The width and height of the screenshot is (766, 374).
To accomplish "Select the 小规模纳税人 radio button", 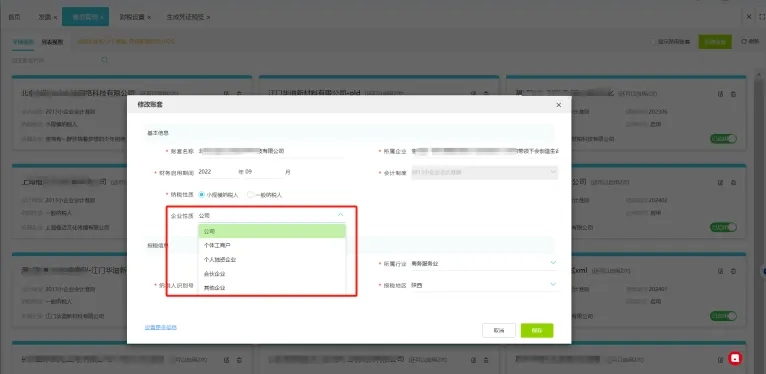I will coord(201,194).
